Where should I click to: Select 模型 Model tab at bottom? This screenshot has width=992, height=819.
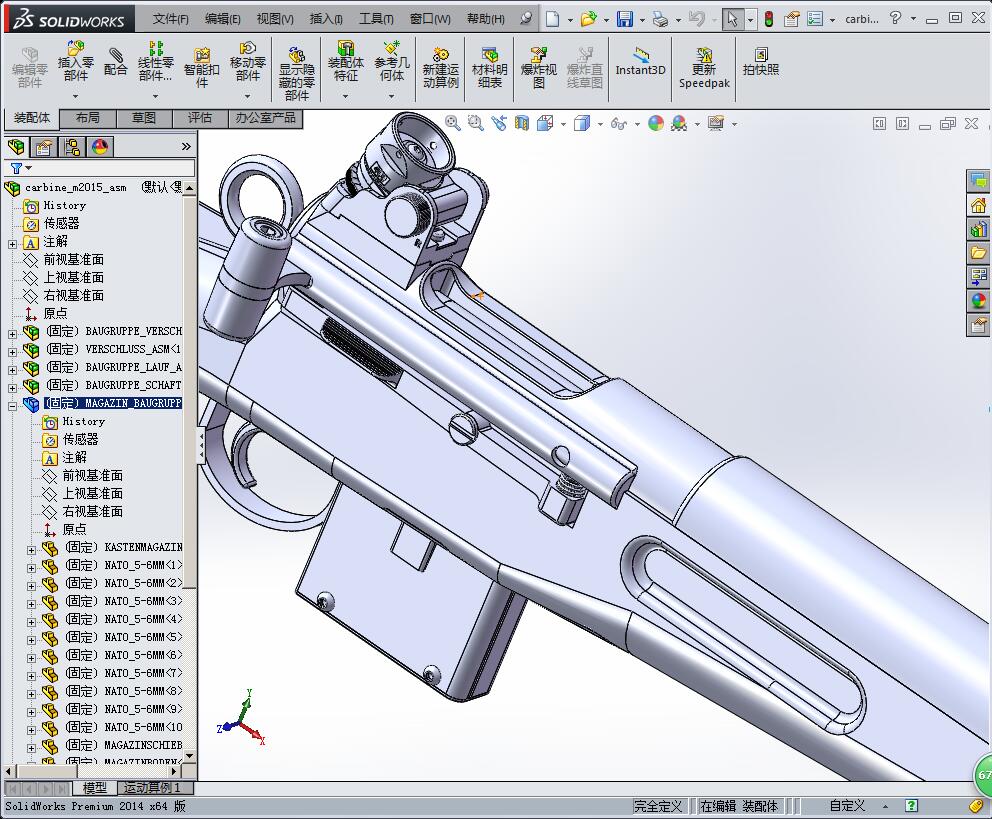(95, 788)
